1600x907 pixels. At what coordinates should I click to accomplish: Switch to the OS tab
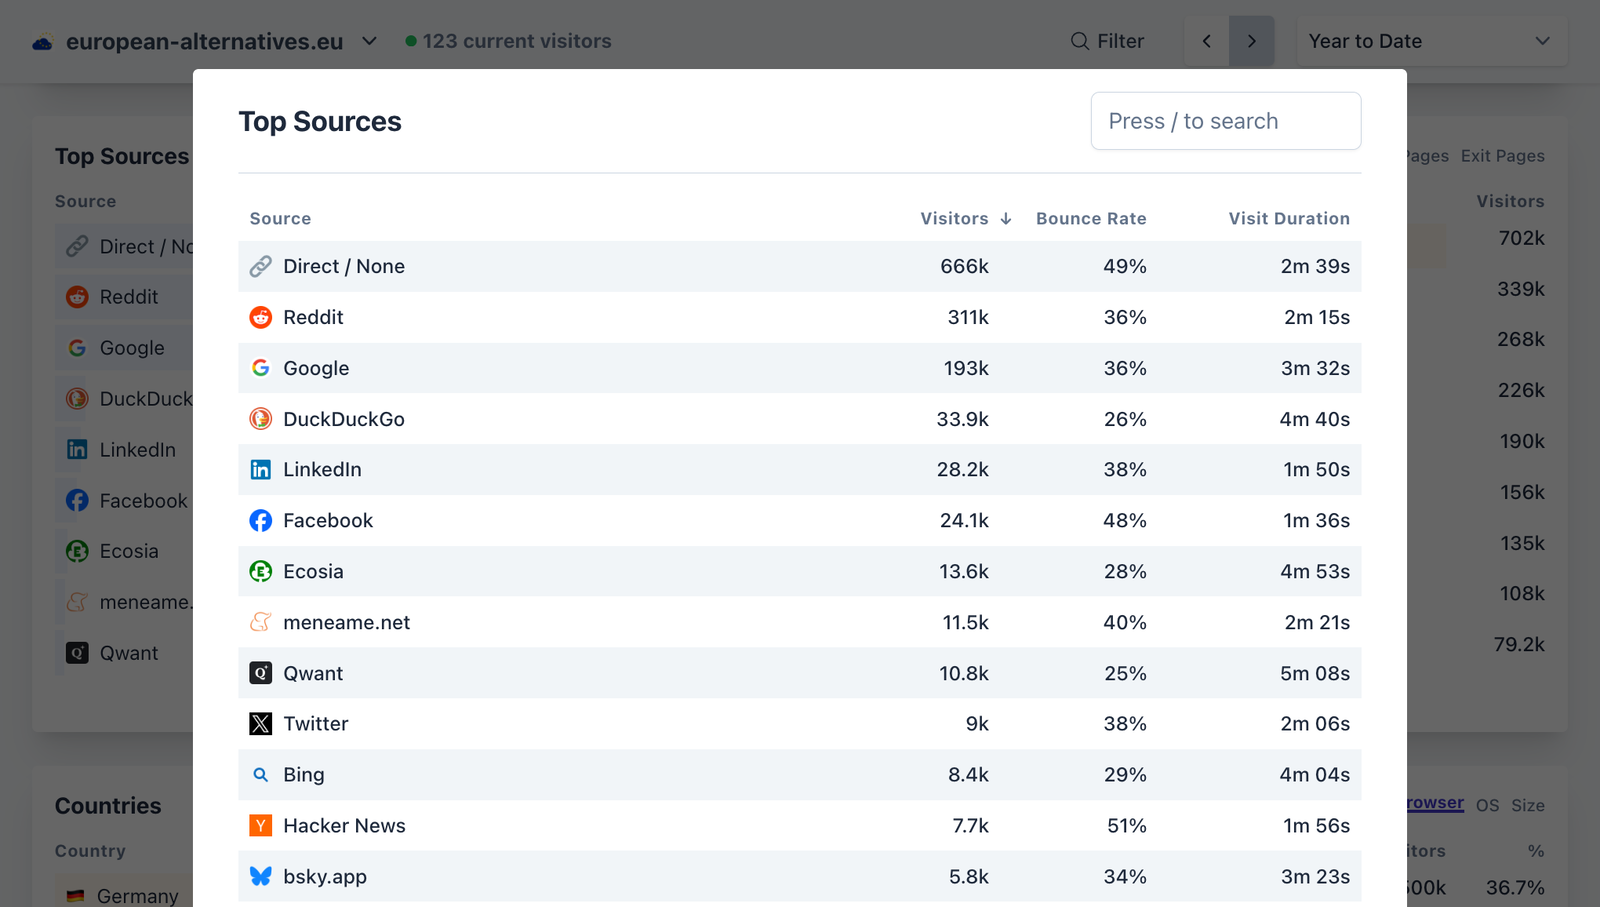pos(1488,804)
